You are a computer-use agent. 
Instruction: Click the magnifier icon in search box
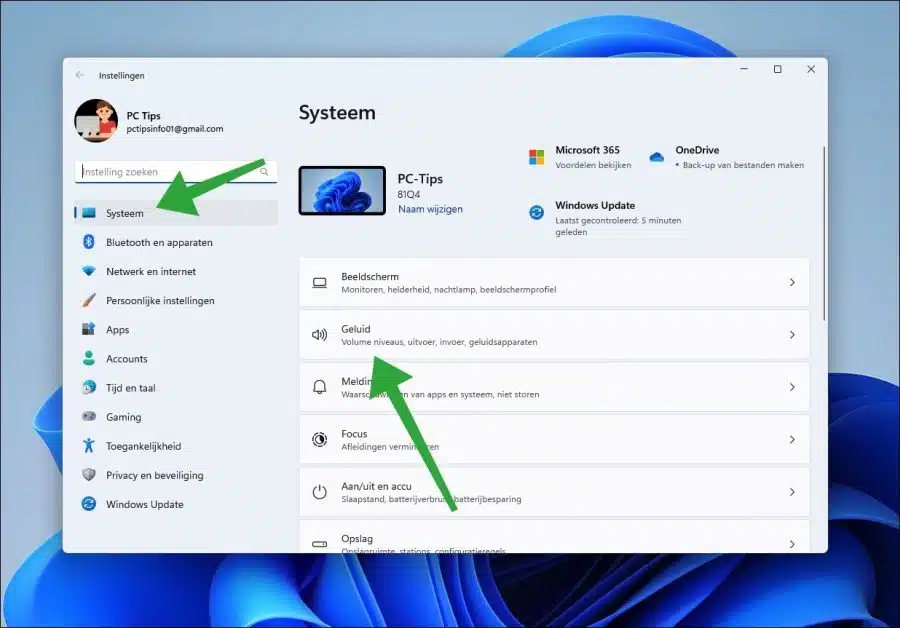pyautogui.click(x=264, y=172)
